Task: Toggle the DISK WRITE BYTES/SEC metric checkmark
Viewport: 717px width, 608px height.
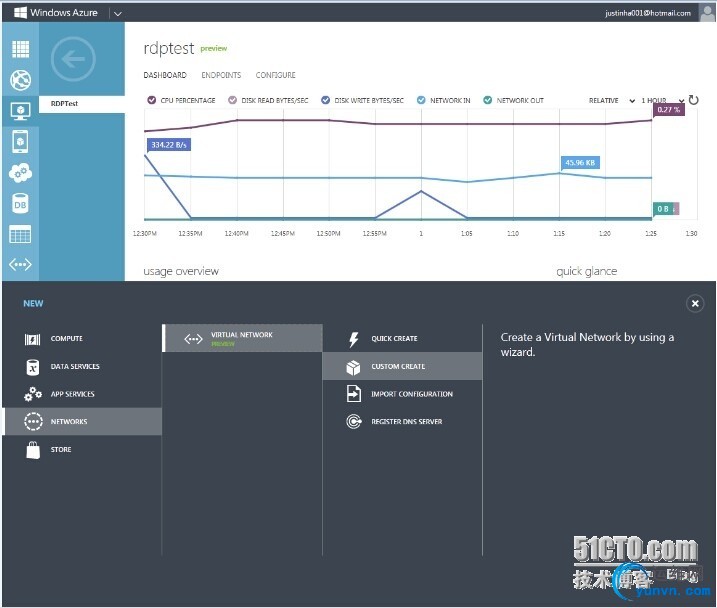Action: (x=325, y=100)
